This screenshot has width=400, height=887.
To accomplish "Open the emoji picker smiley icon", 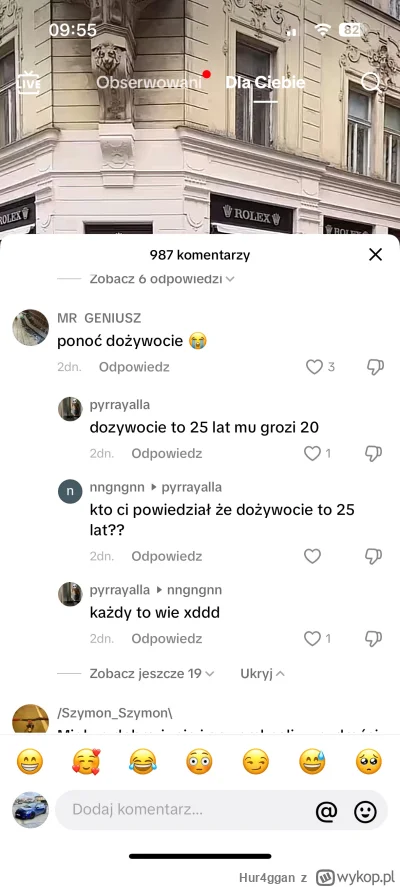I will (x=365, y=812).
